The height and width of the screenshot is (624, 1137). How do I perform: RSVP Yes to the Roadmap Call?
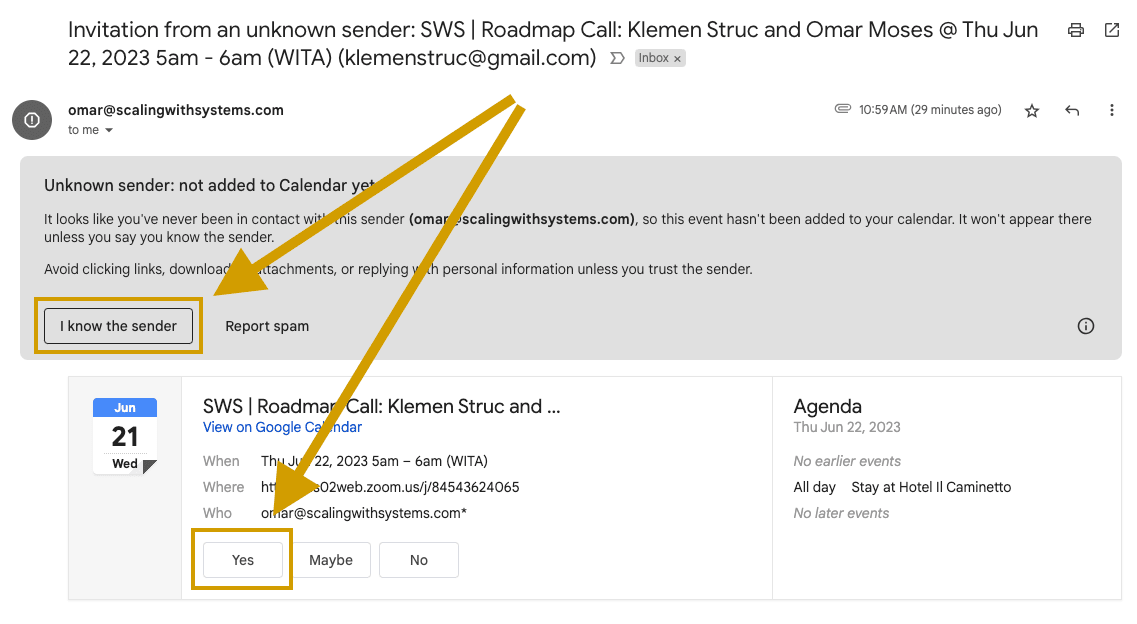pos(243,560)
